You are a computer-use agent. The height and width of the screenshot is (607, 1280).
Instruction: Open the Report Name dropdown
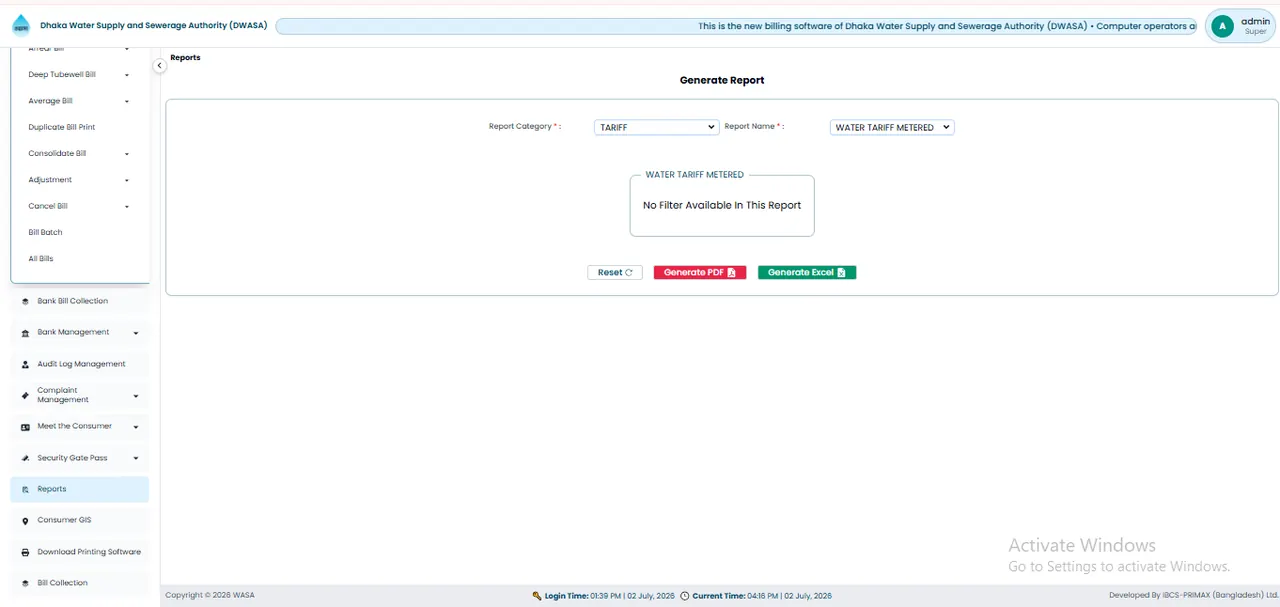click(892, 127)
